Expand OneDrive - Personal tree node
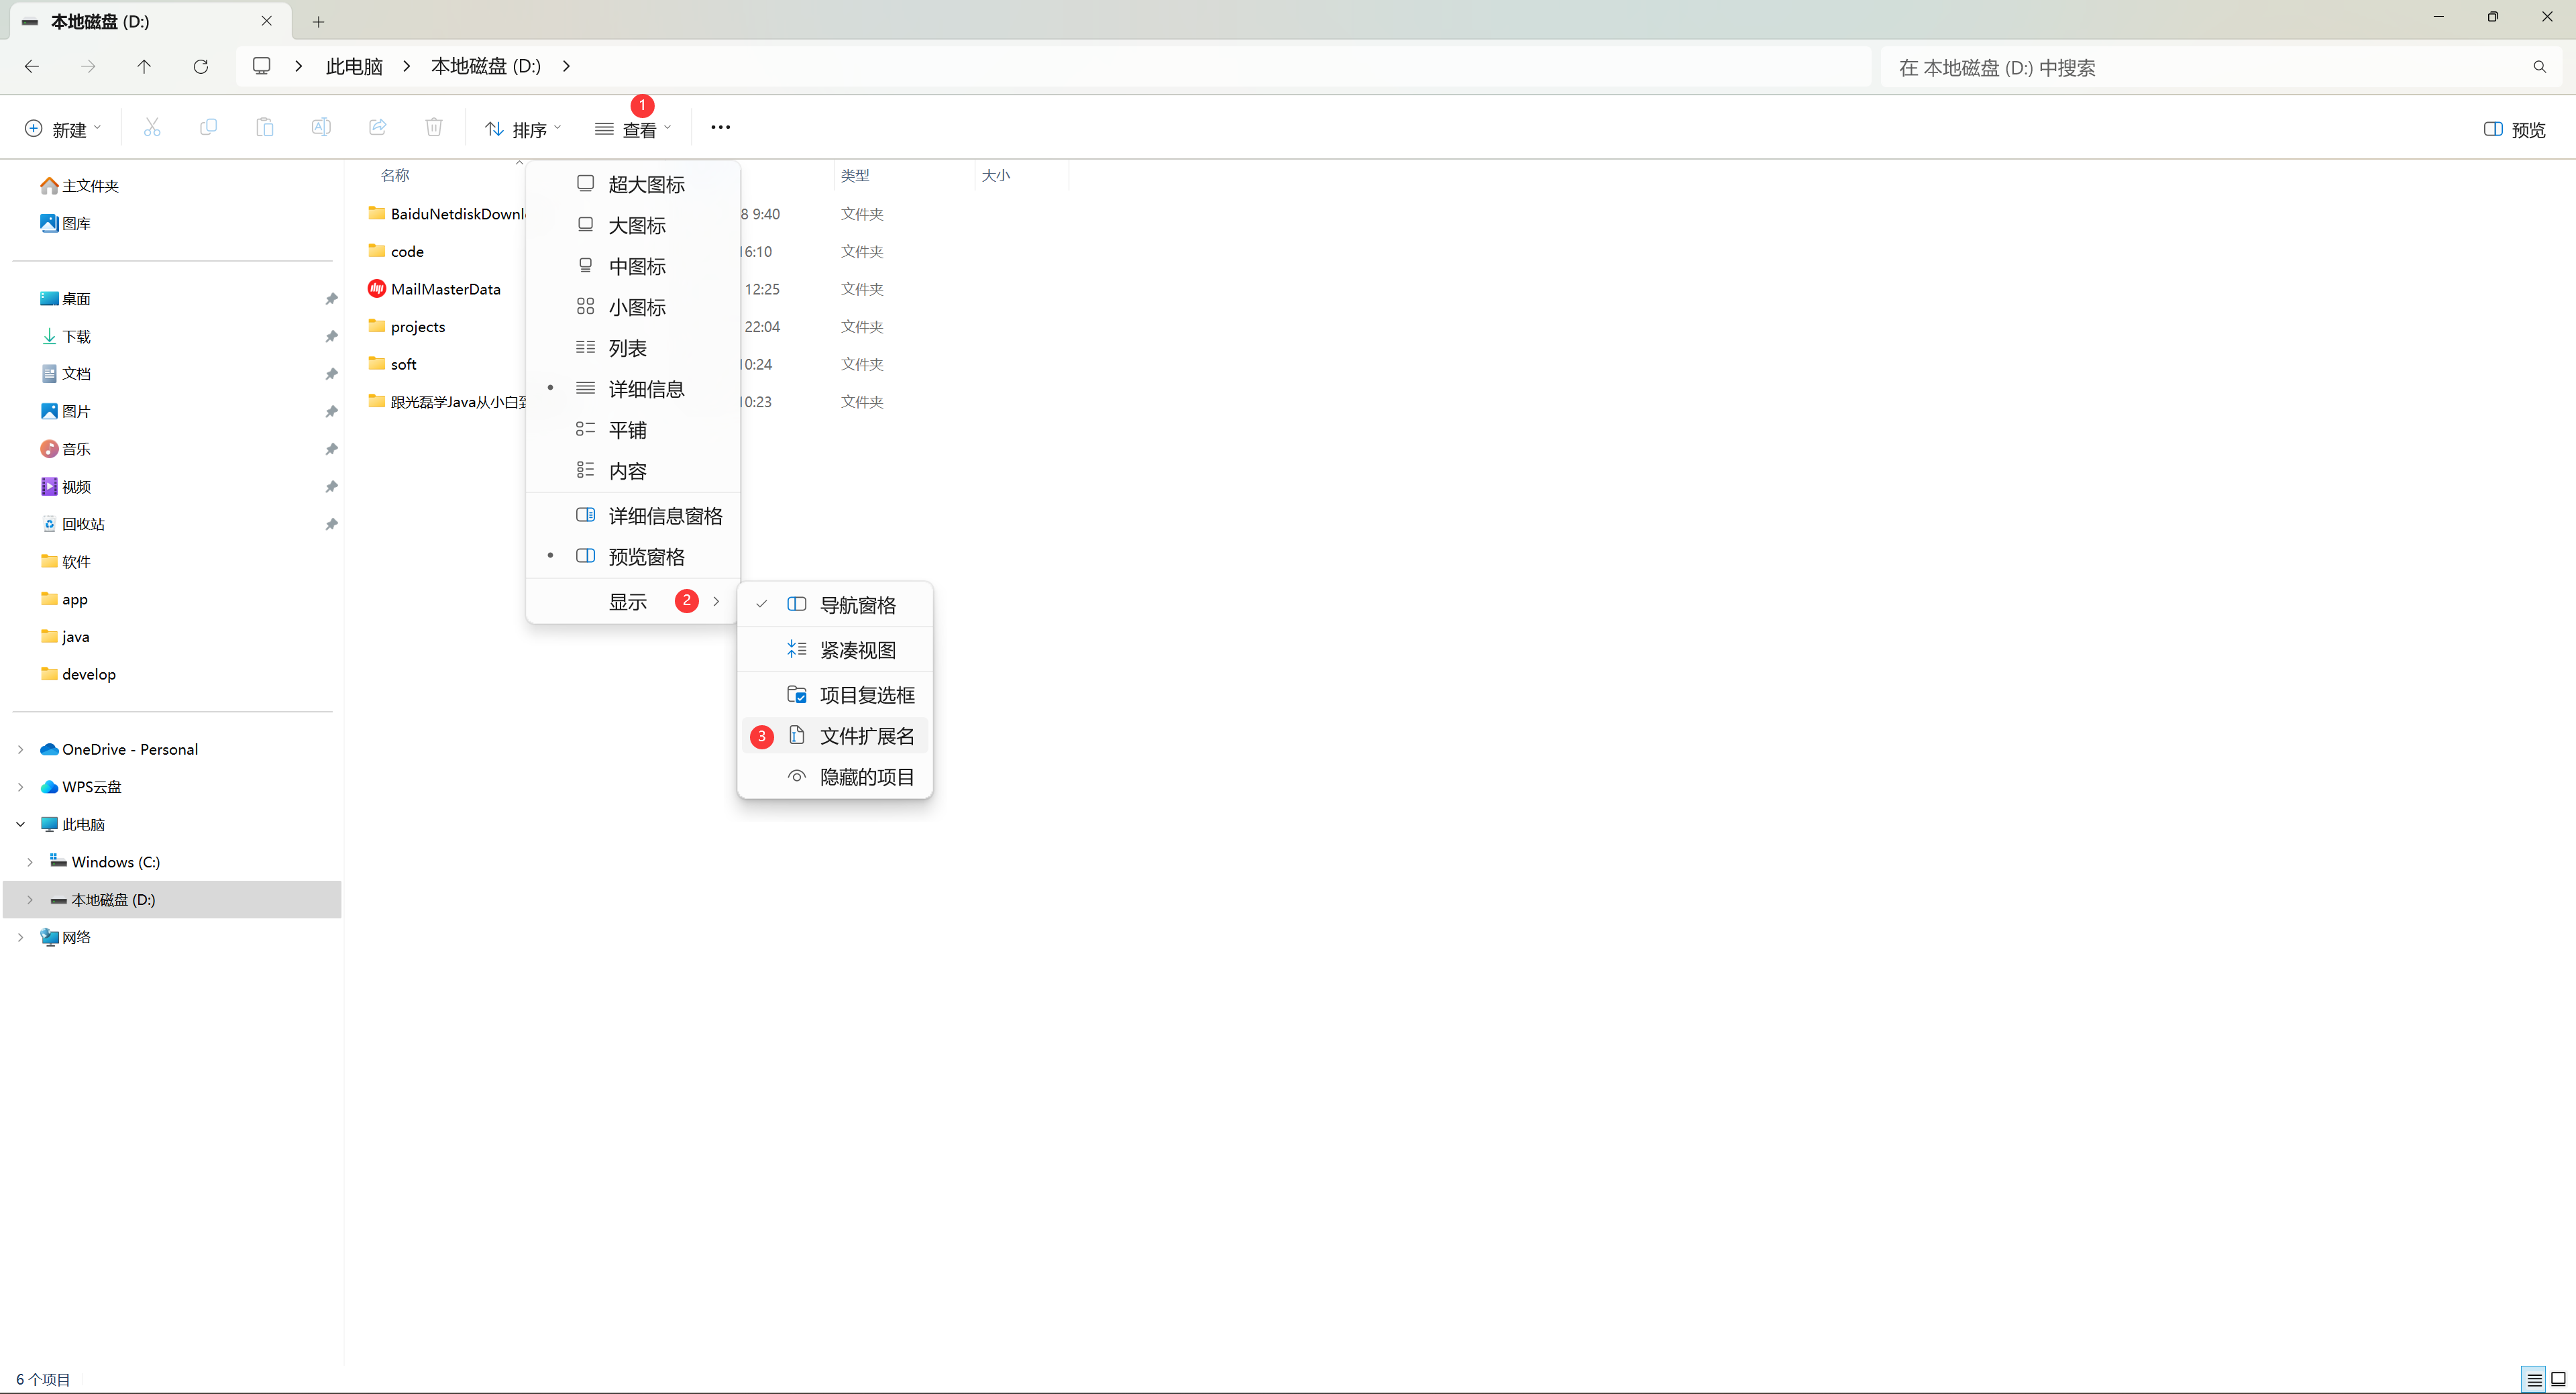The width and height of the screenshot is (2576, 1394). 20,750
